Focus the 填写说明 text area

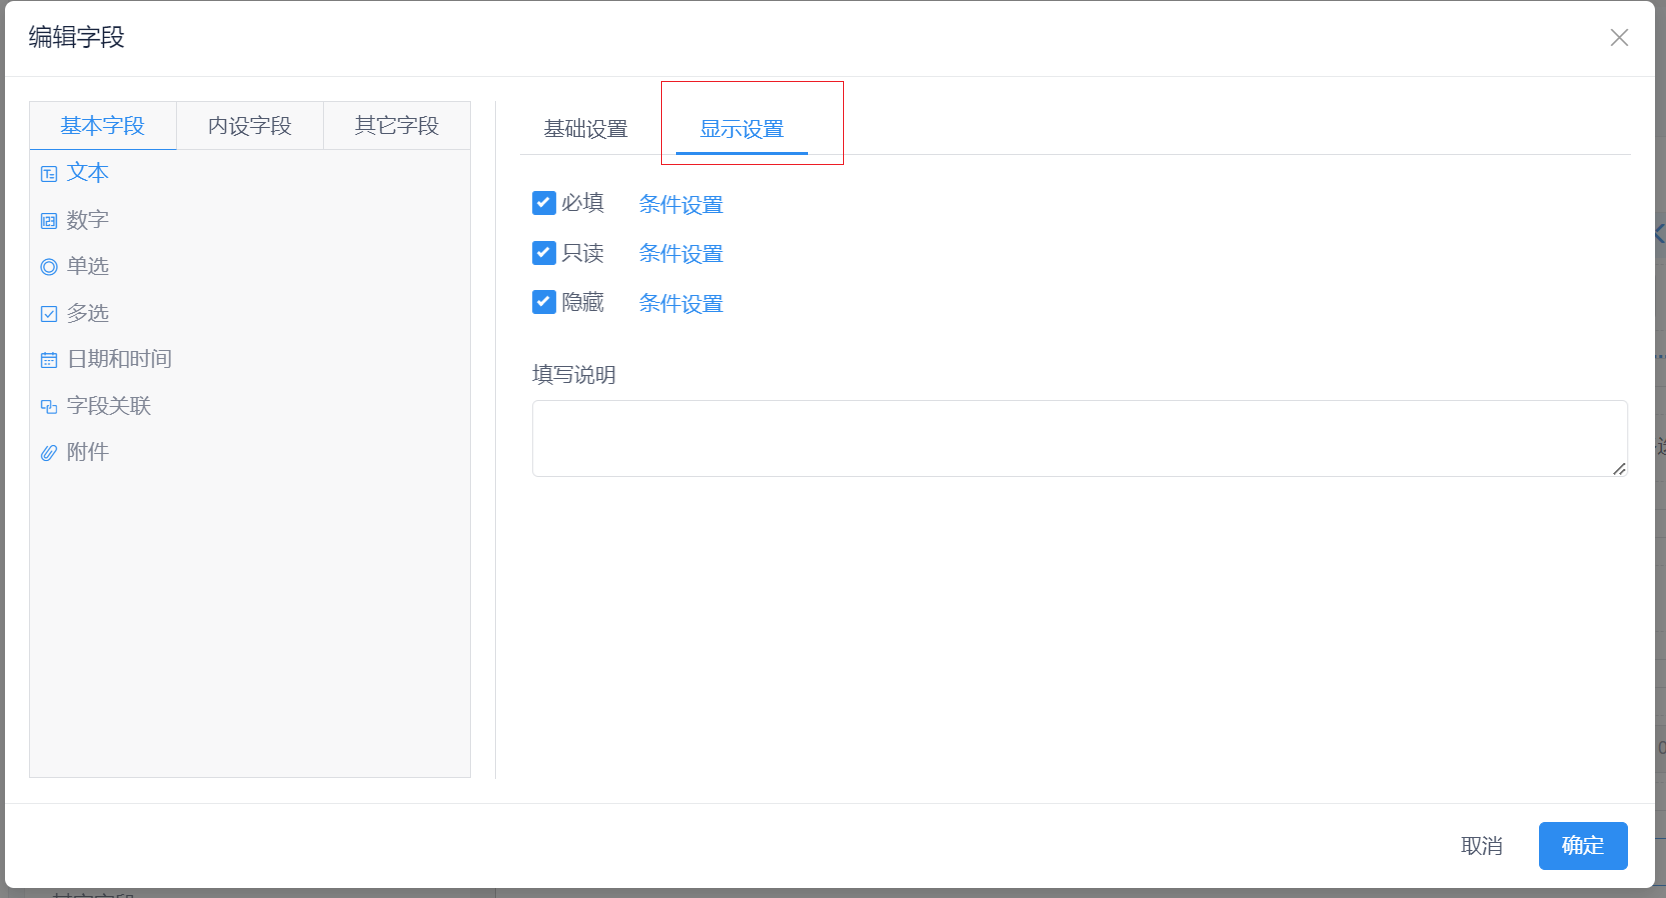tap(1080, 438)
